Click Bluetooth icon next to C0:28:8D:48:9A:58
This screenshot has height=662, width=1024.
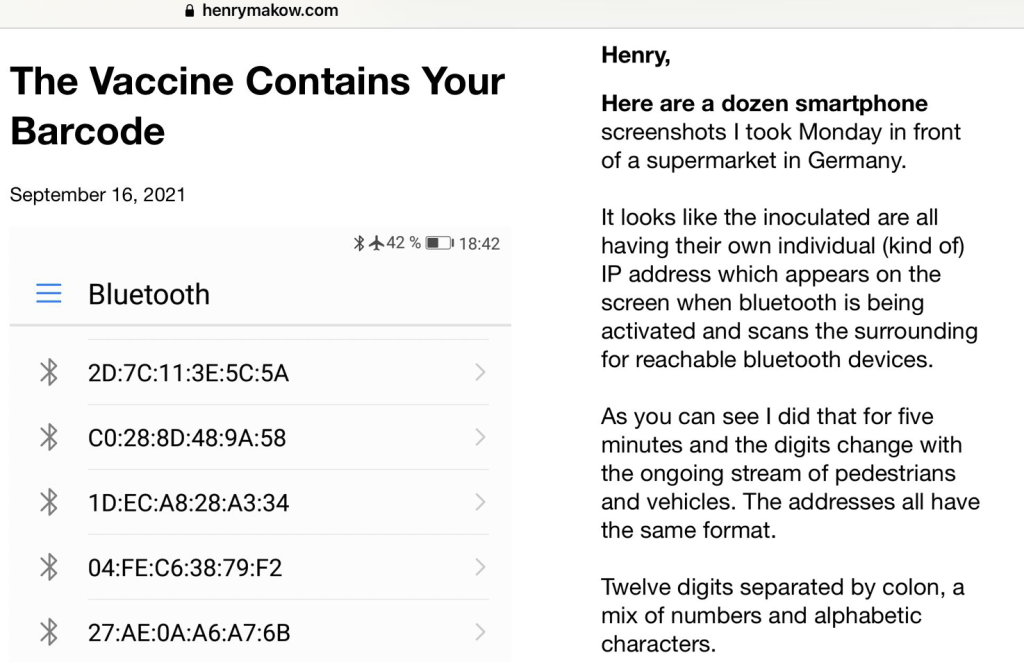48,438
